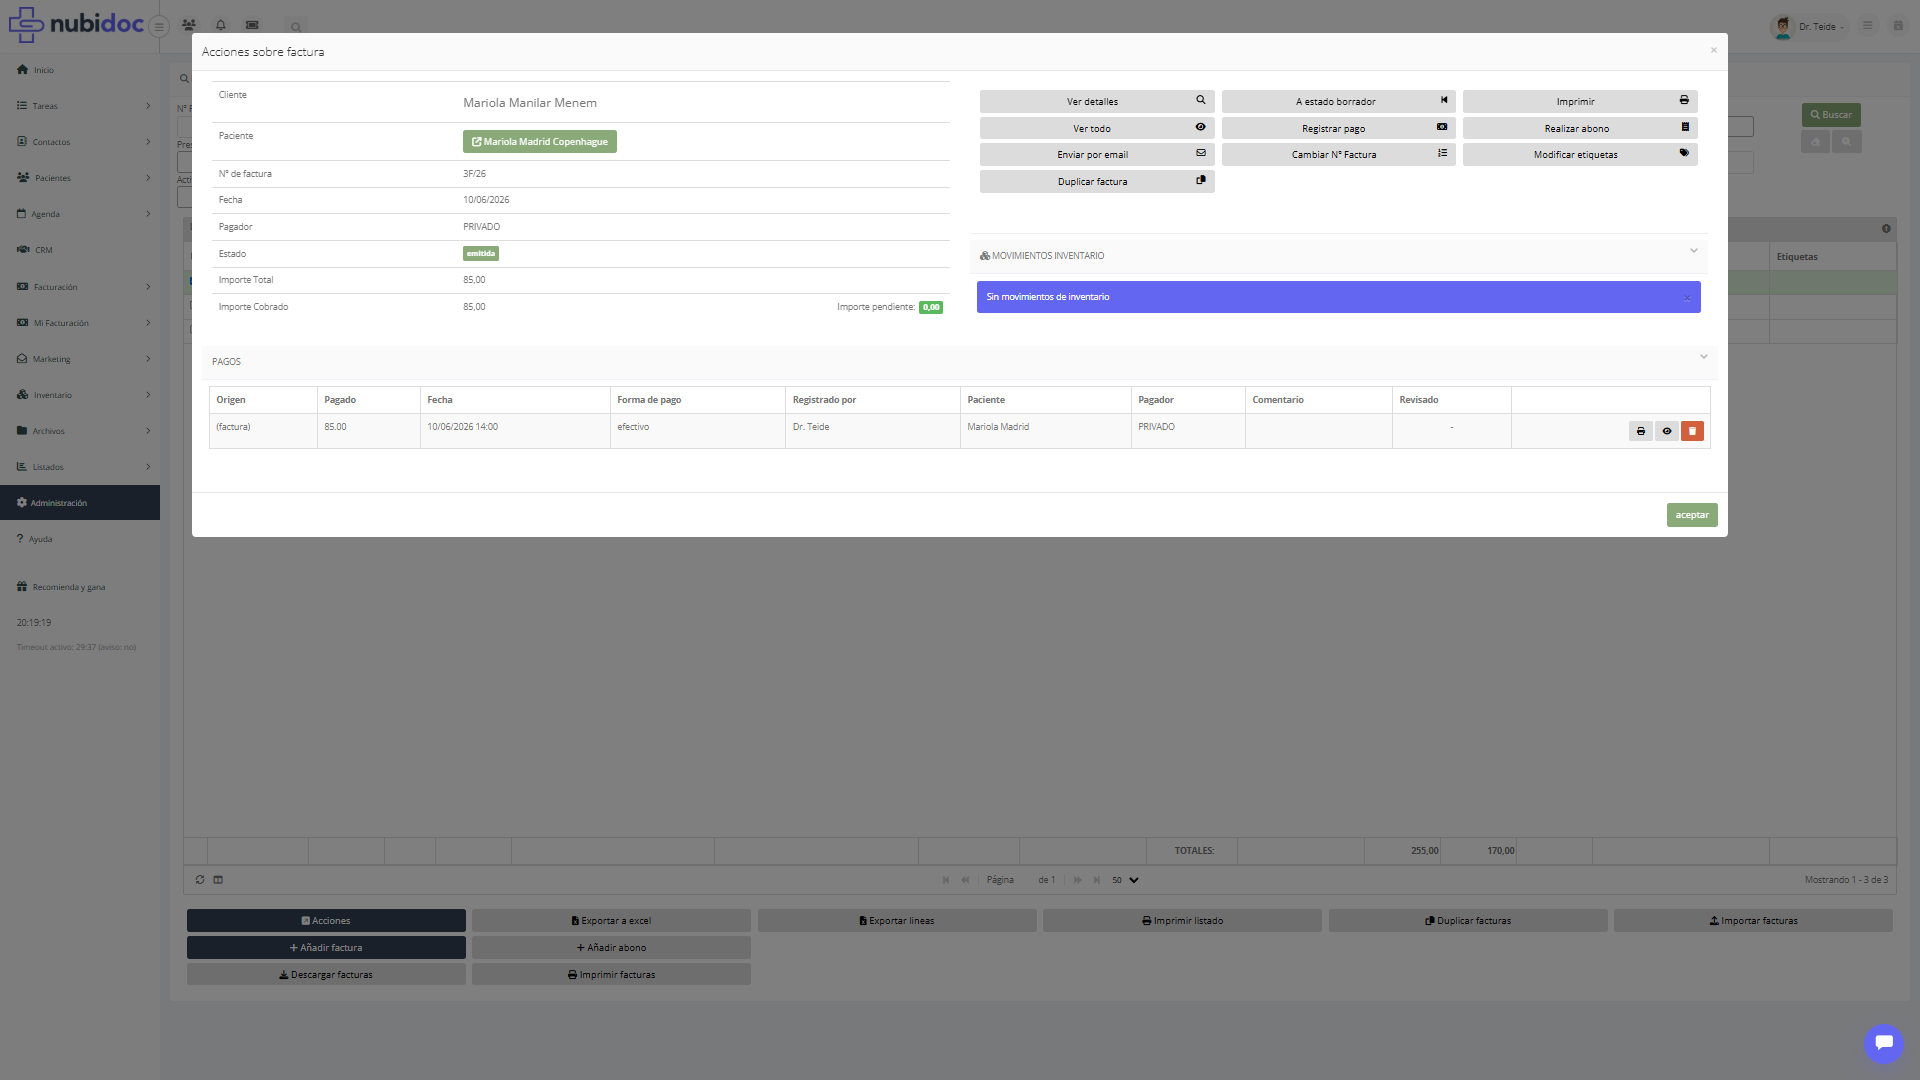Image resolution: width=1920 pixels, height=1080 pixels.
Task: View the efectivo payment with eye icon
Action: click(x=1666, y=431)
